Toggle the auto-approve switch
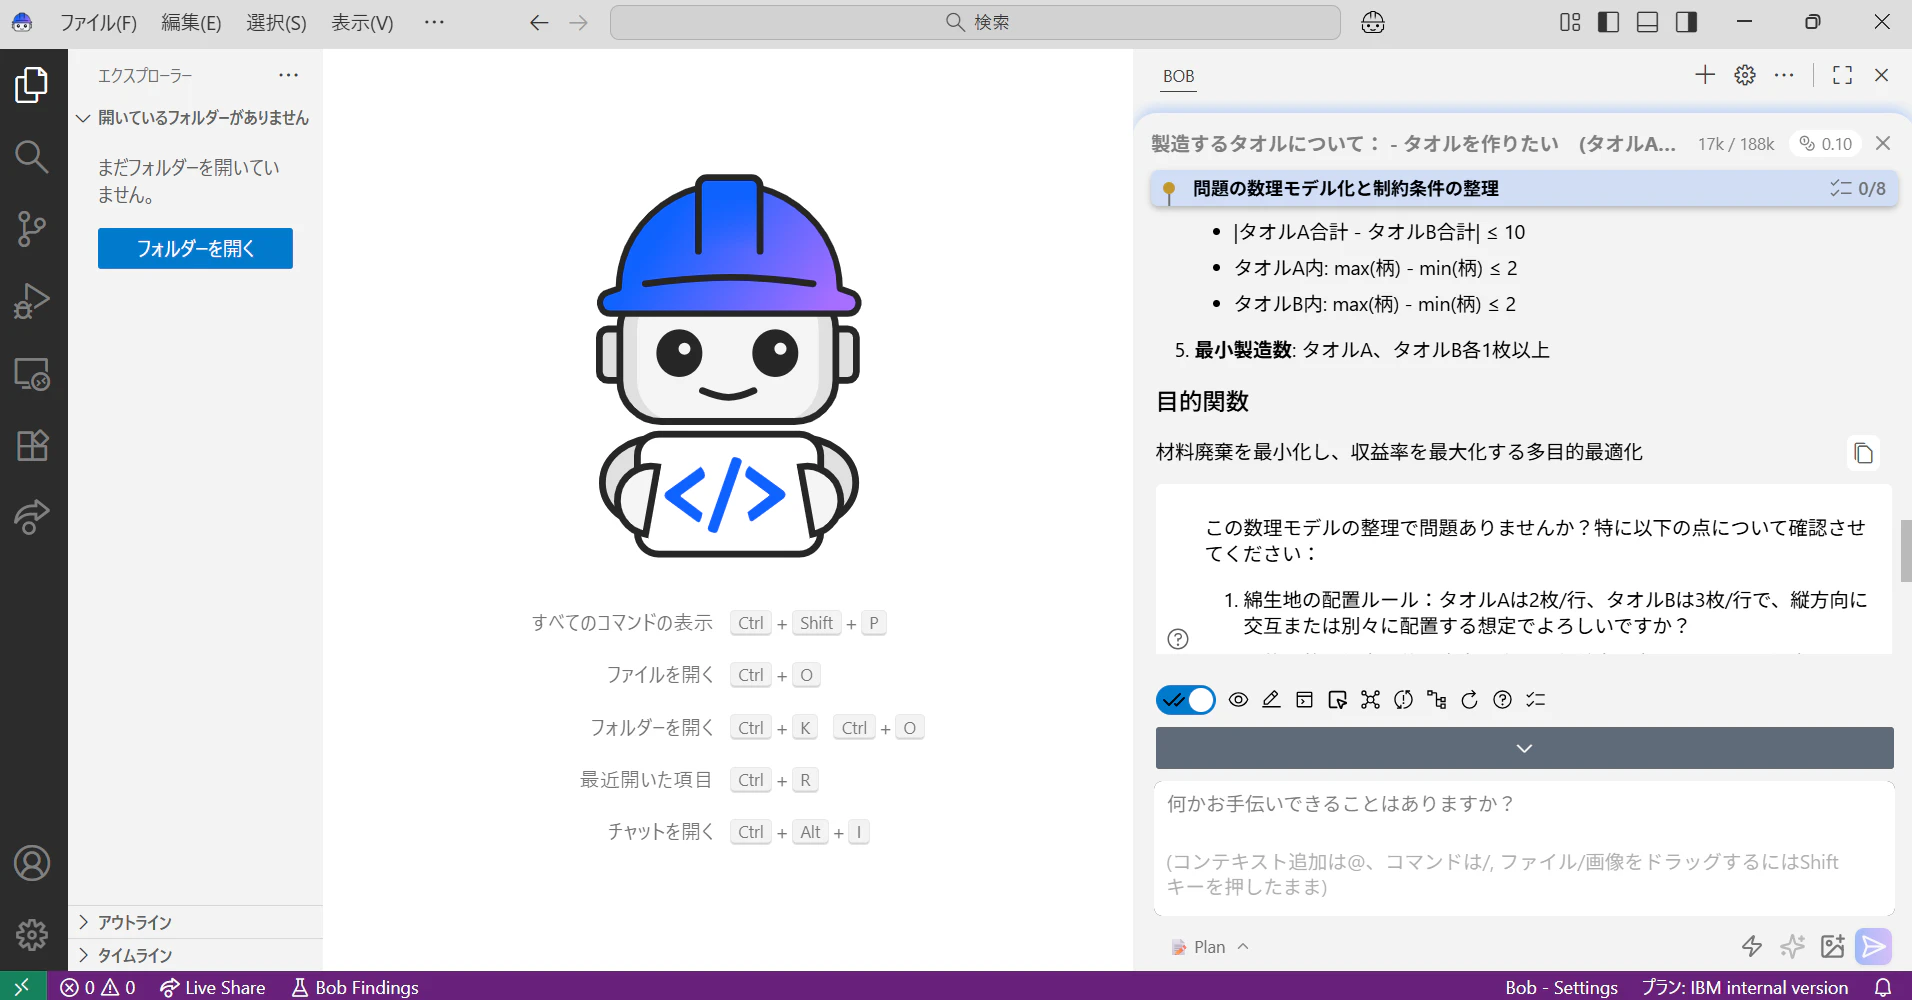 pos(1186,700)
